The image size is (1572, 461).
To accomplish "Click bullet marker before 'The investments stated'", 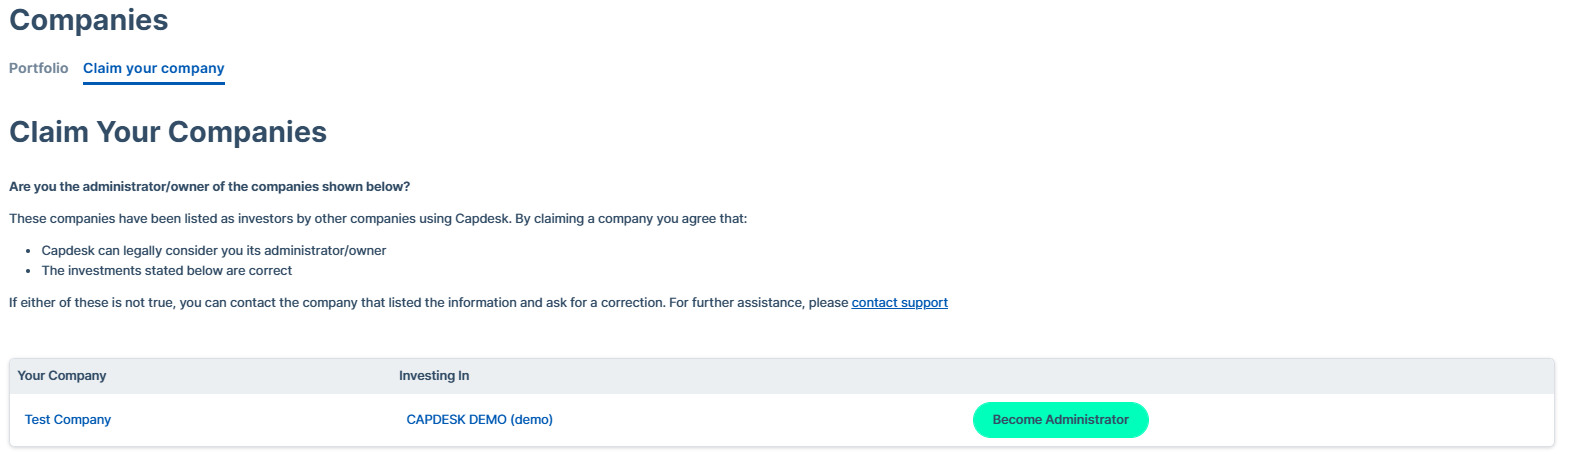I will (28, 271).
